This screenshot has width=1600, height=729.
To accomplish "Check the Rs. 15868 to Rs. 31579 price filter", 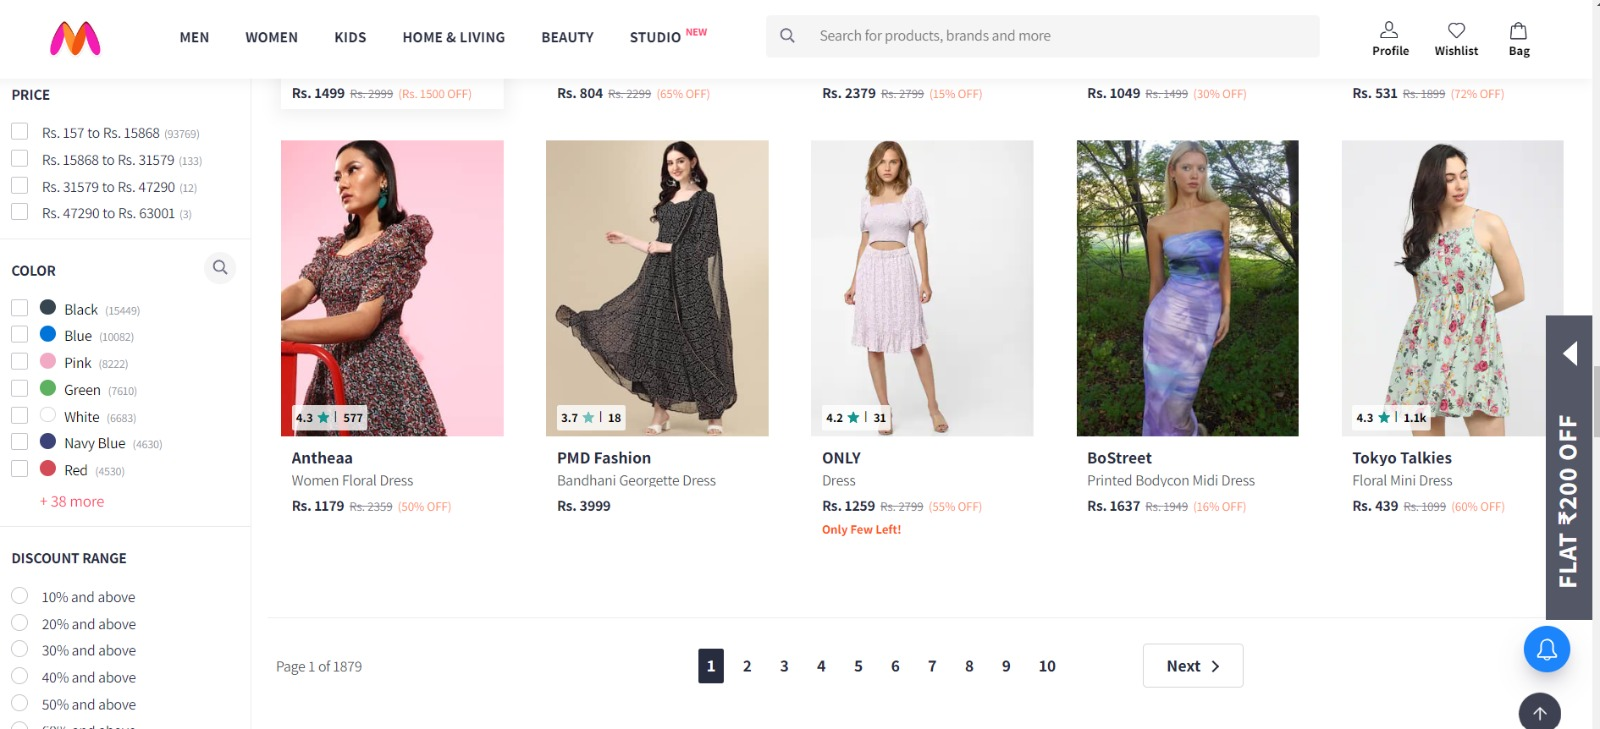I will 19,159.
